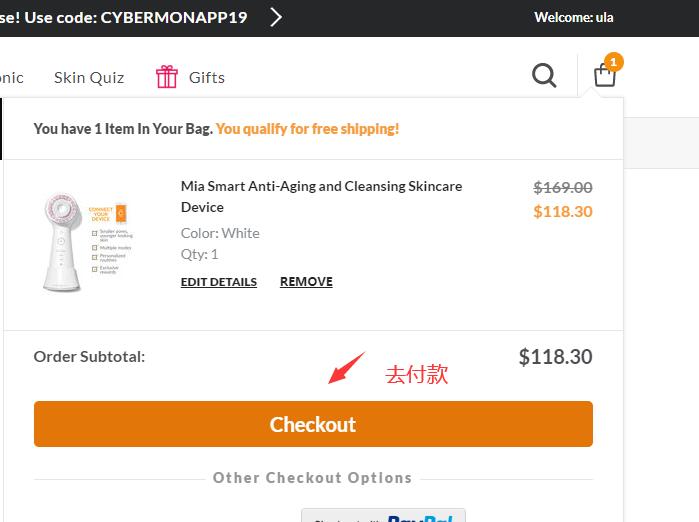Click the Welcome: ula account text

[574, 17]
